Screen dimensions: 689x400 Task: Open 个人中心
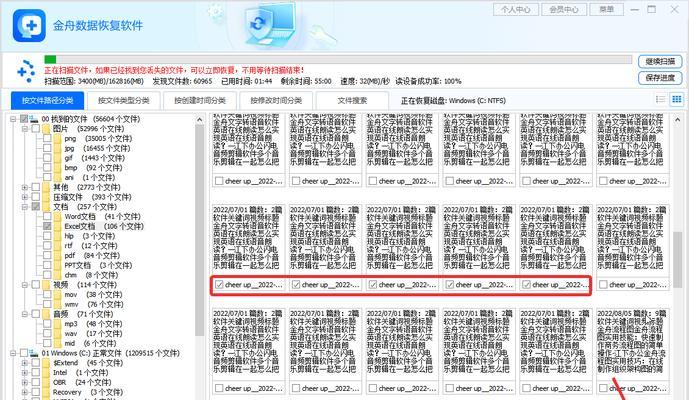[515, 9]
